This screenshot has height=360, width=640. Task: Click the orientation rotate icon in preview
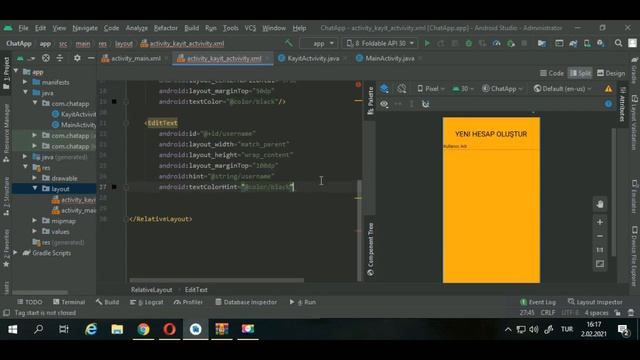click(402, 89)
